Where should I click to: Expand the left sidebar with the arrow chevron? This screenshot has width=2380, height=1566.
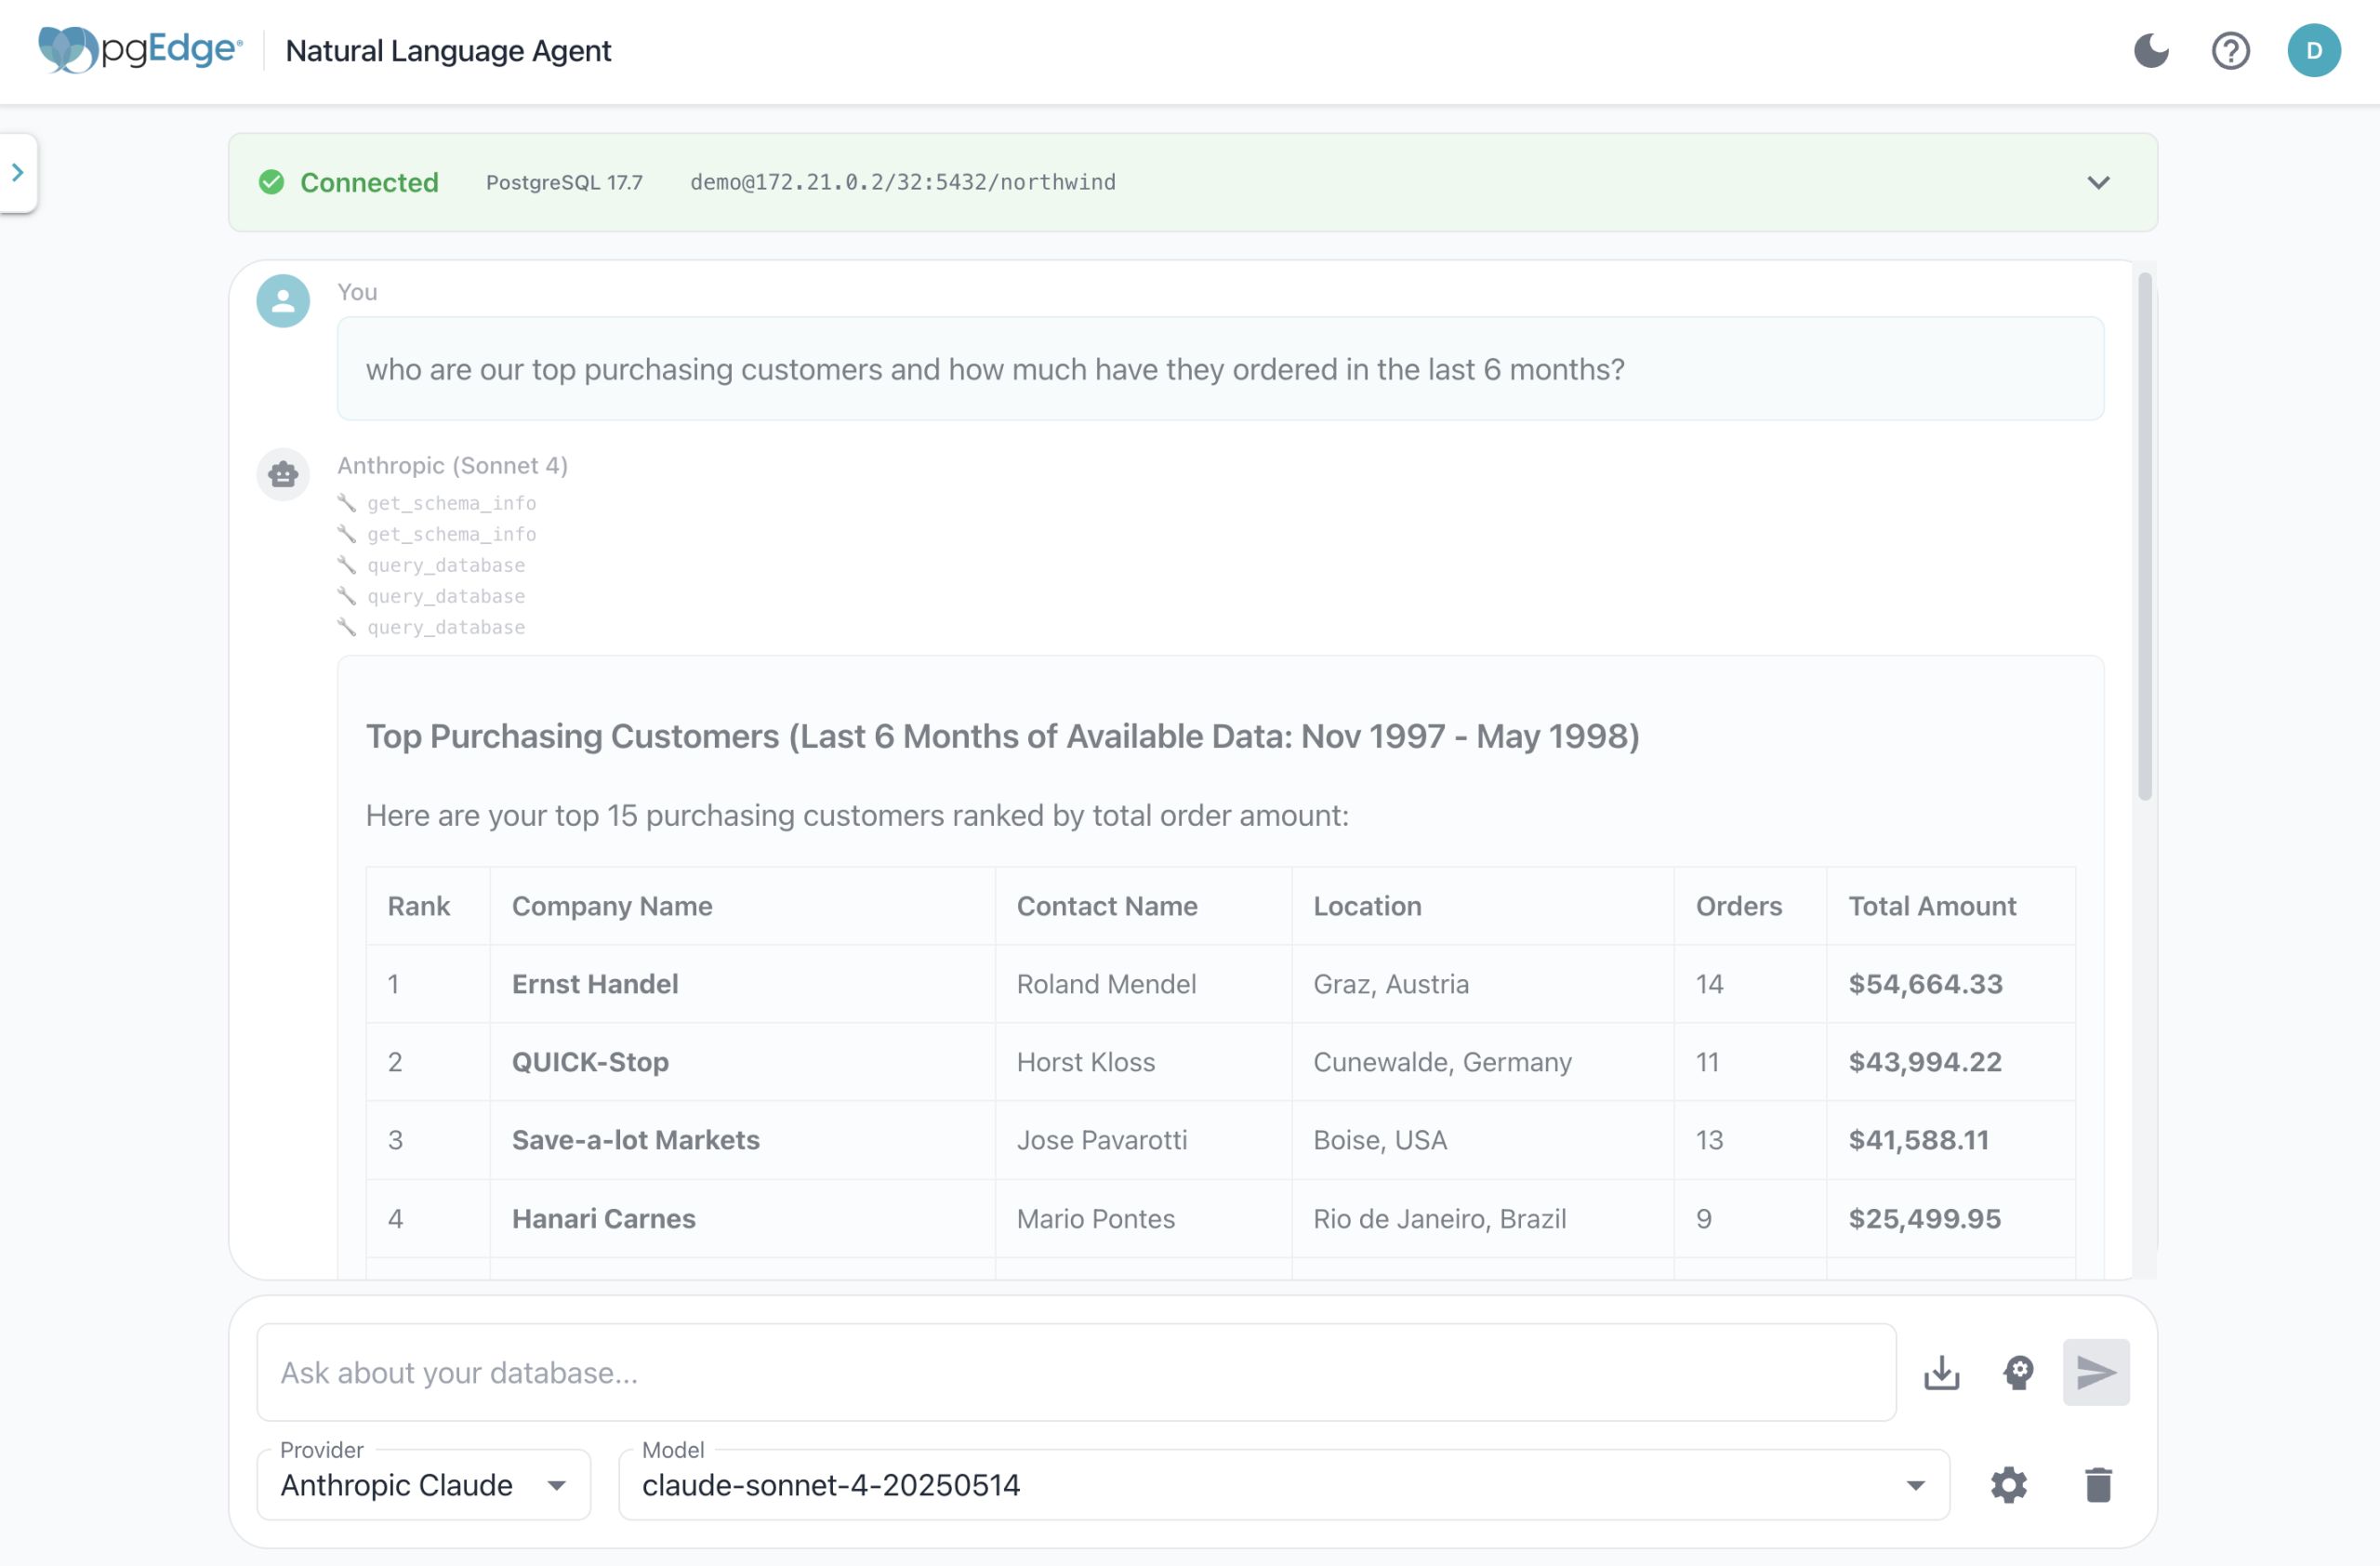18,171
